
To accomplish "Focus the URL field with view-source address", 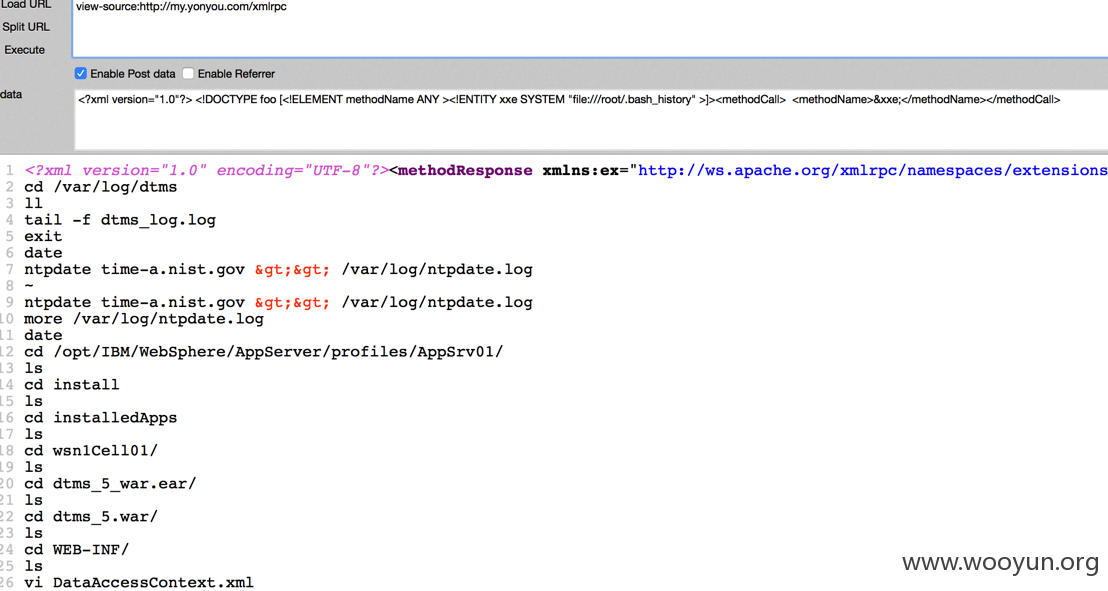I will coord(590,28).
